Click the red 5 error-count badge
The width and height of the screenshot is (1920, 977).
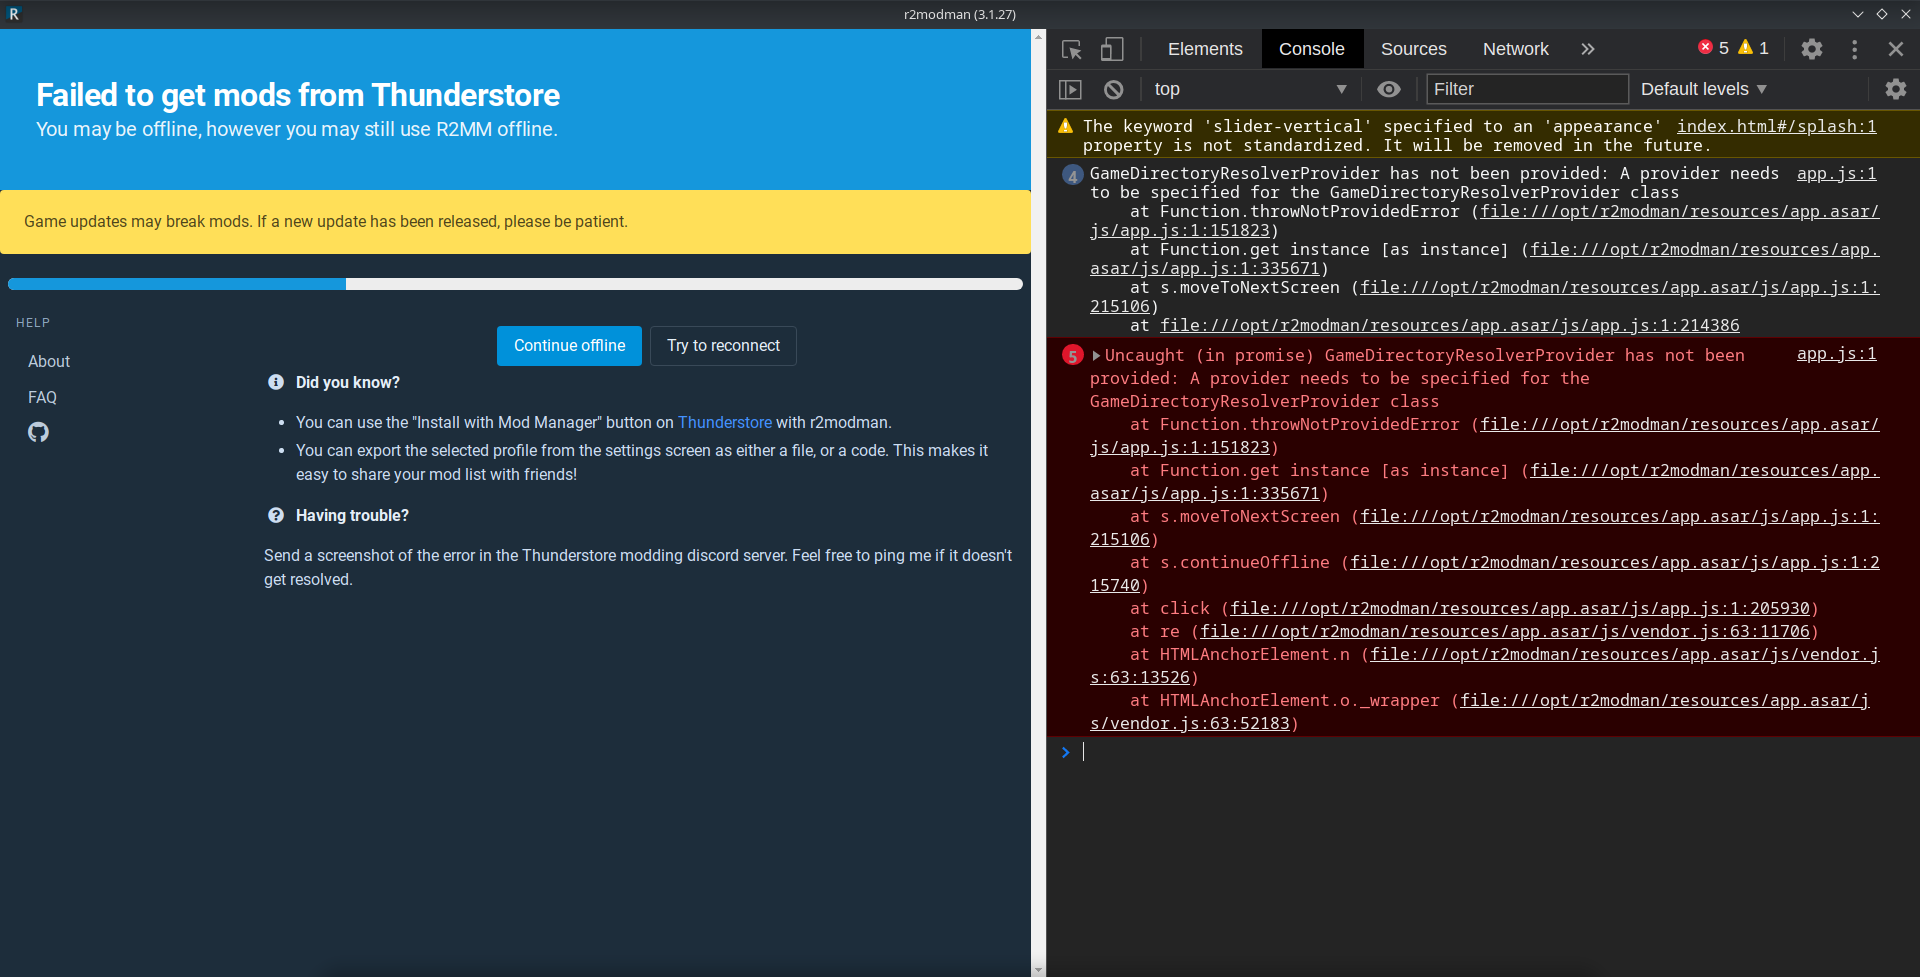(1072, 356)
